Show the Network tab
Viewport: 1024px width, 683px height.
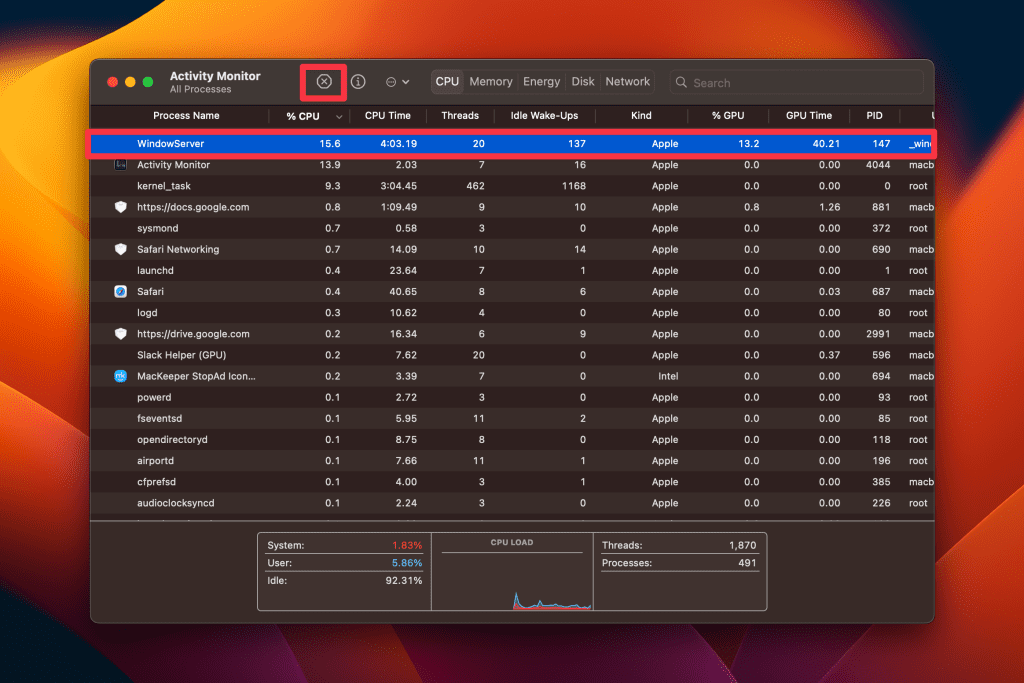tap(627, 82)
